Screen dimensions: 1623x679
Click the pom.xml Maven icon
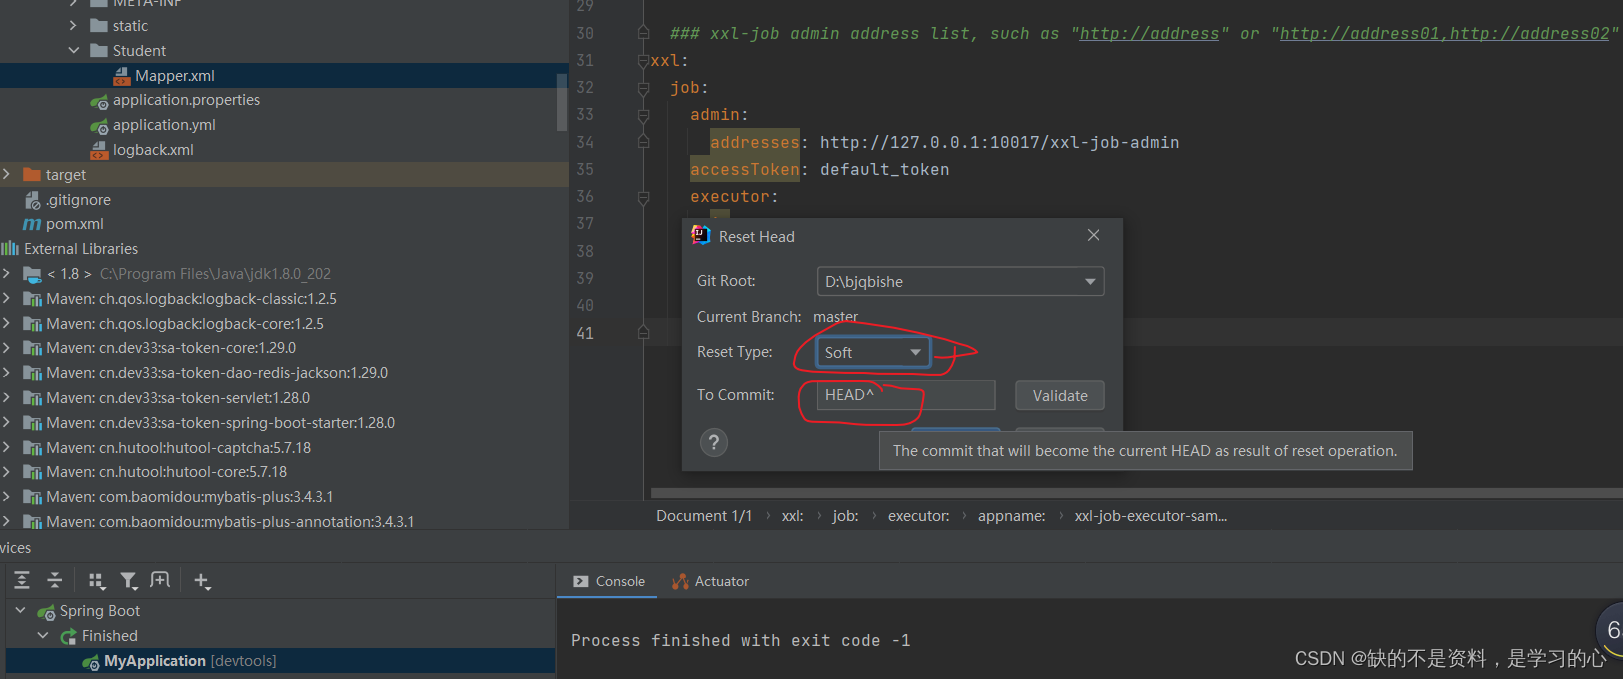[x=32, y=224]
